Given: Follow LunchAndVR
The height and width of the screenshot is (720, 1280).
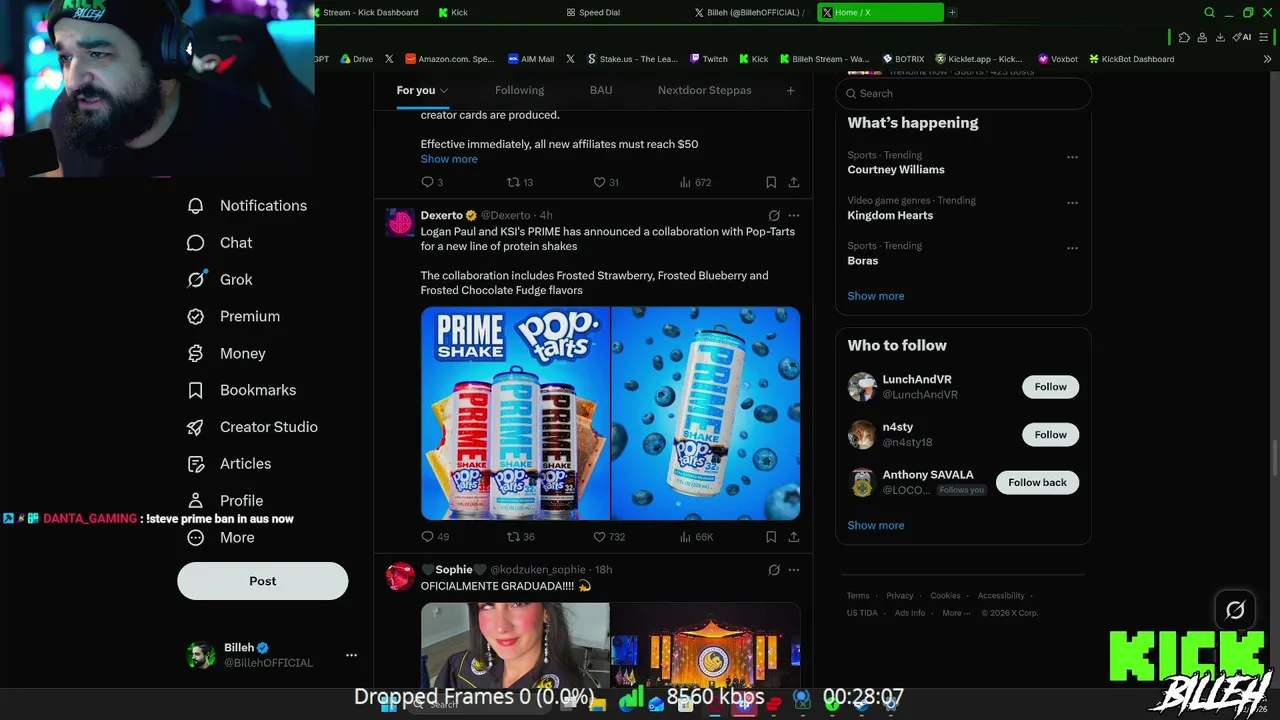Looking at the screenshot, I should point(1050,387).
